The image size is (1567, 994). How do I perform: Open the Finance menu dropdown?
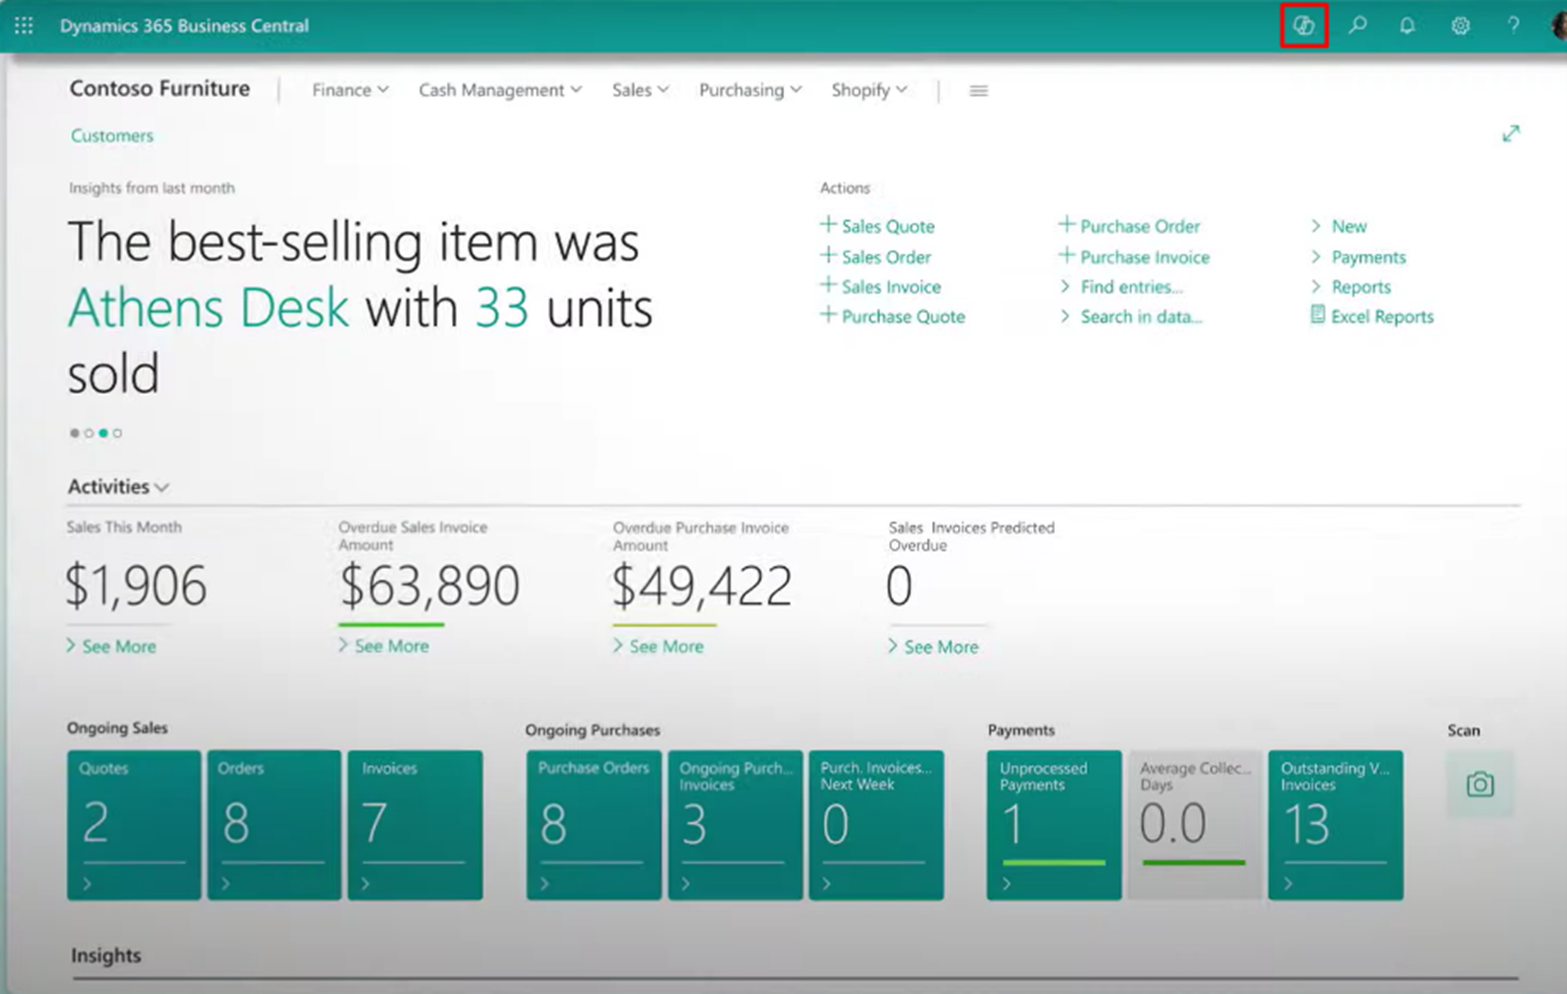(350, 90)
